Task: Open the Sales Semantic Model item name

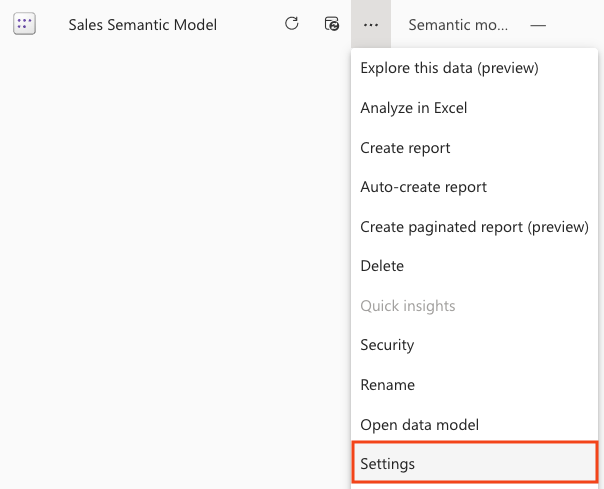Action: point(143,25)
